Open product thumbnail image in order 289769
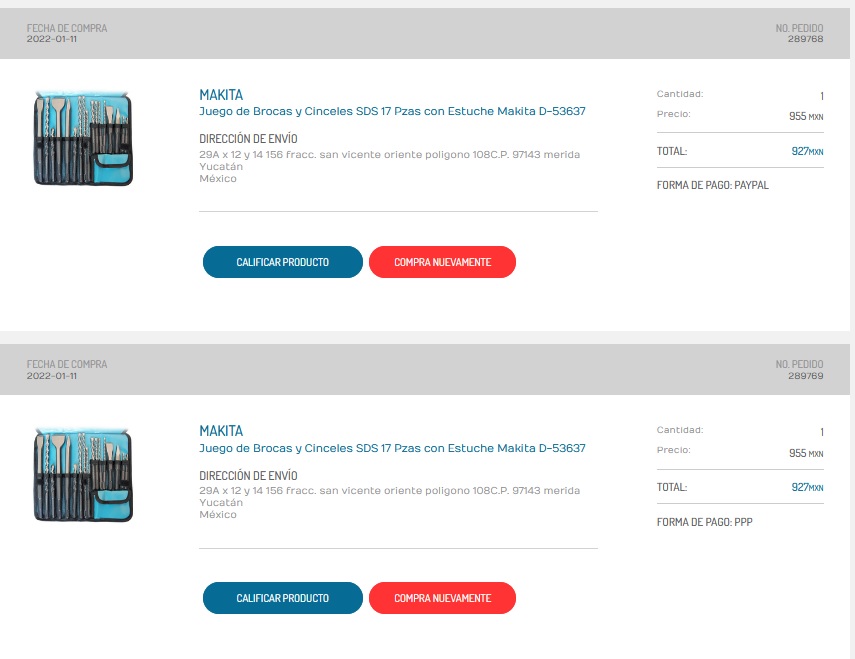This screenshot has height=659, width=855. (83, 475)
